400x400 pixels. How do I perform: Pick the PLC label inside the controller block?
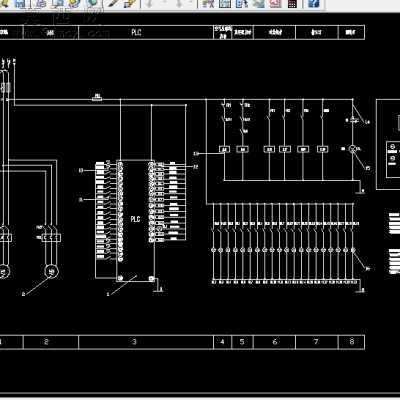click(x=135, y=219)
